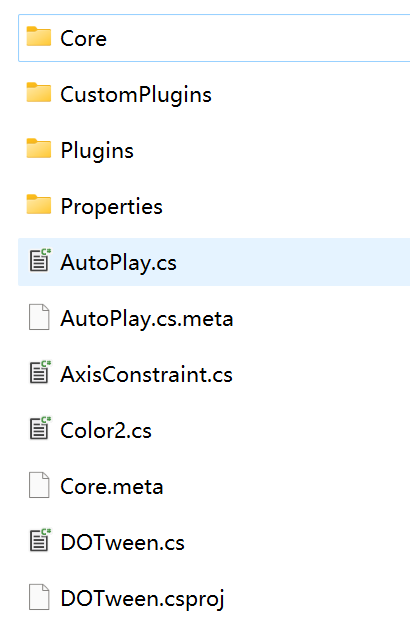This screenshot has height=639, width=410.
Task: Click the Plugins folder icon
Action: point(39,148)
